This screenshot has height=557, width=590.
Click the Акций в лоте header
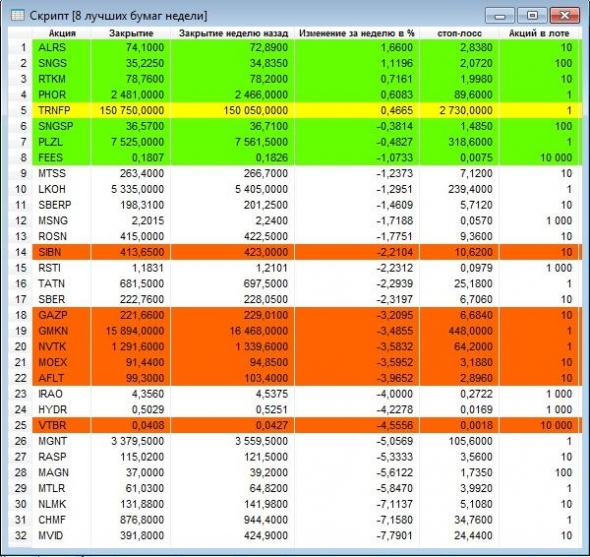tap(539, 33)
